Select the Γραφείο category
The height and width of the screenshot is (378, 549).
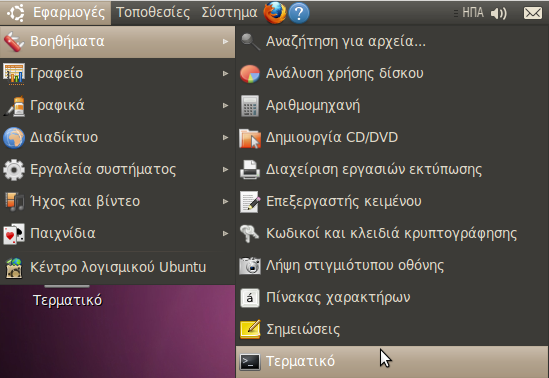pos(118,74)
